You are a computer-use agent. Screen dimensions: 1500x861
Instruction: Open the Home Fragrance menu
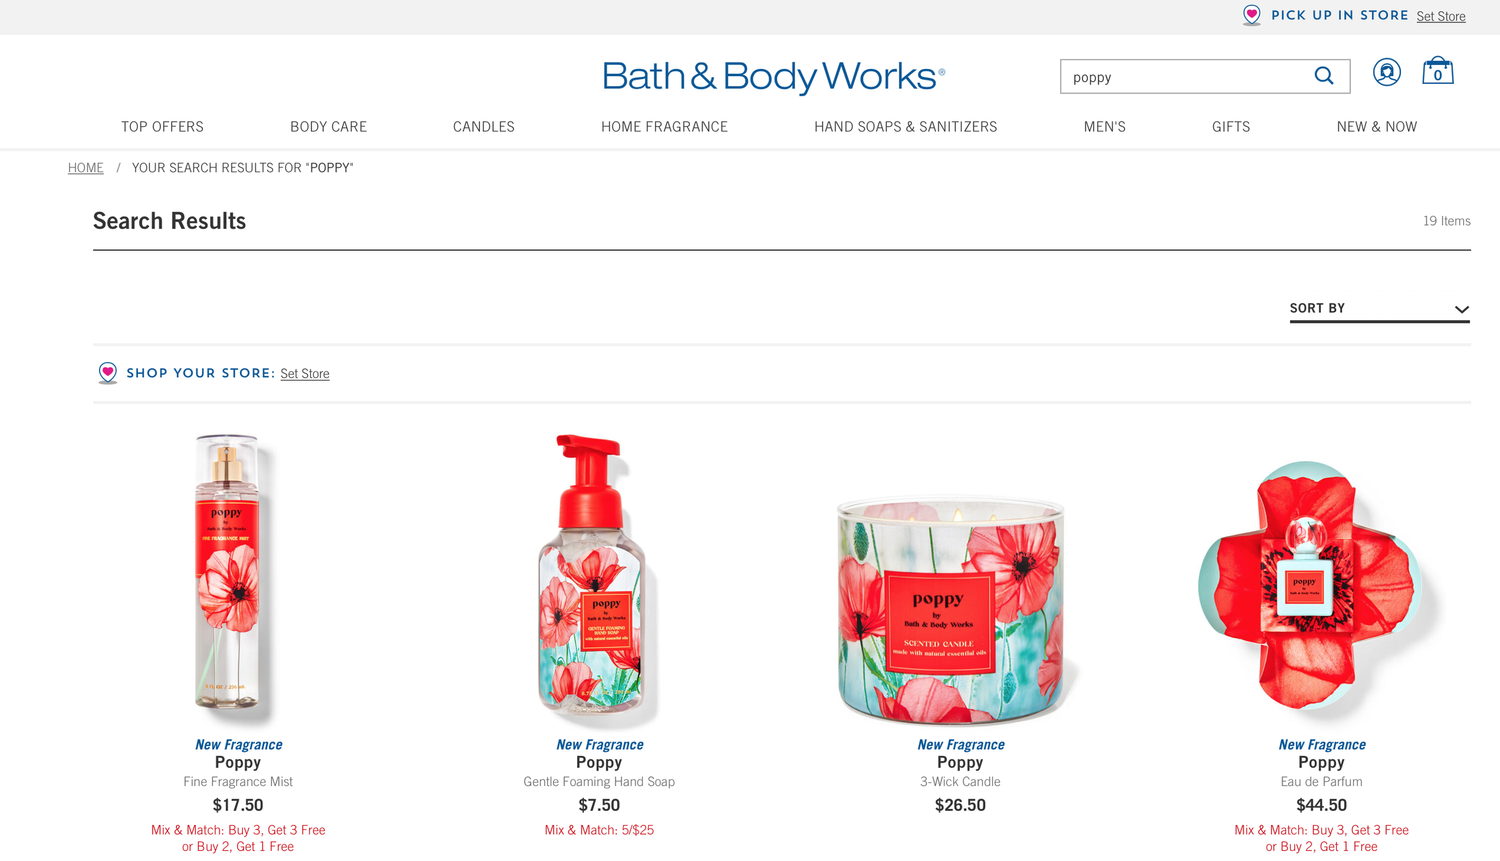tap(664, 127)
